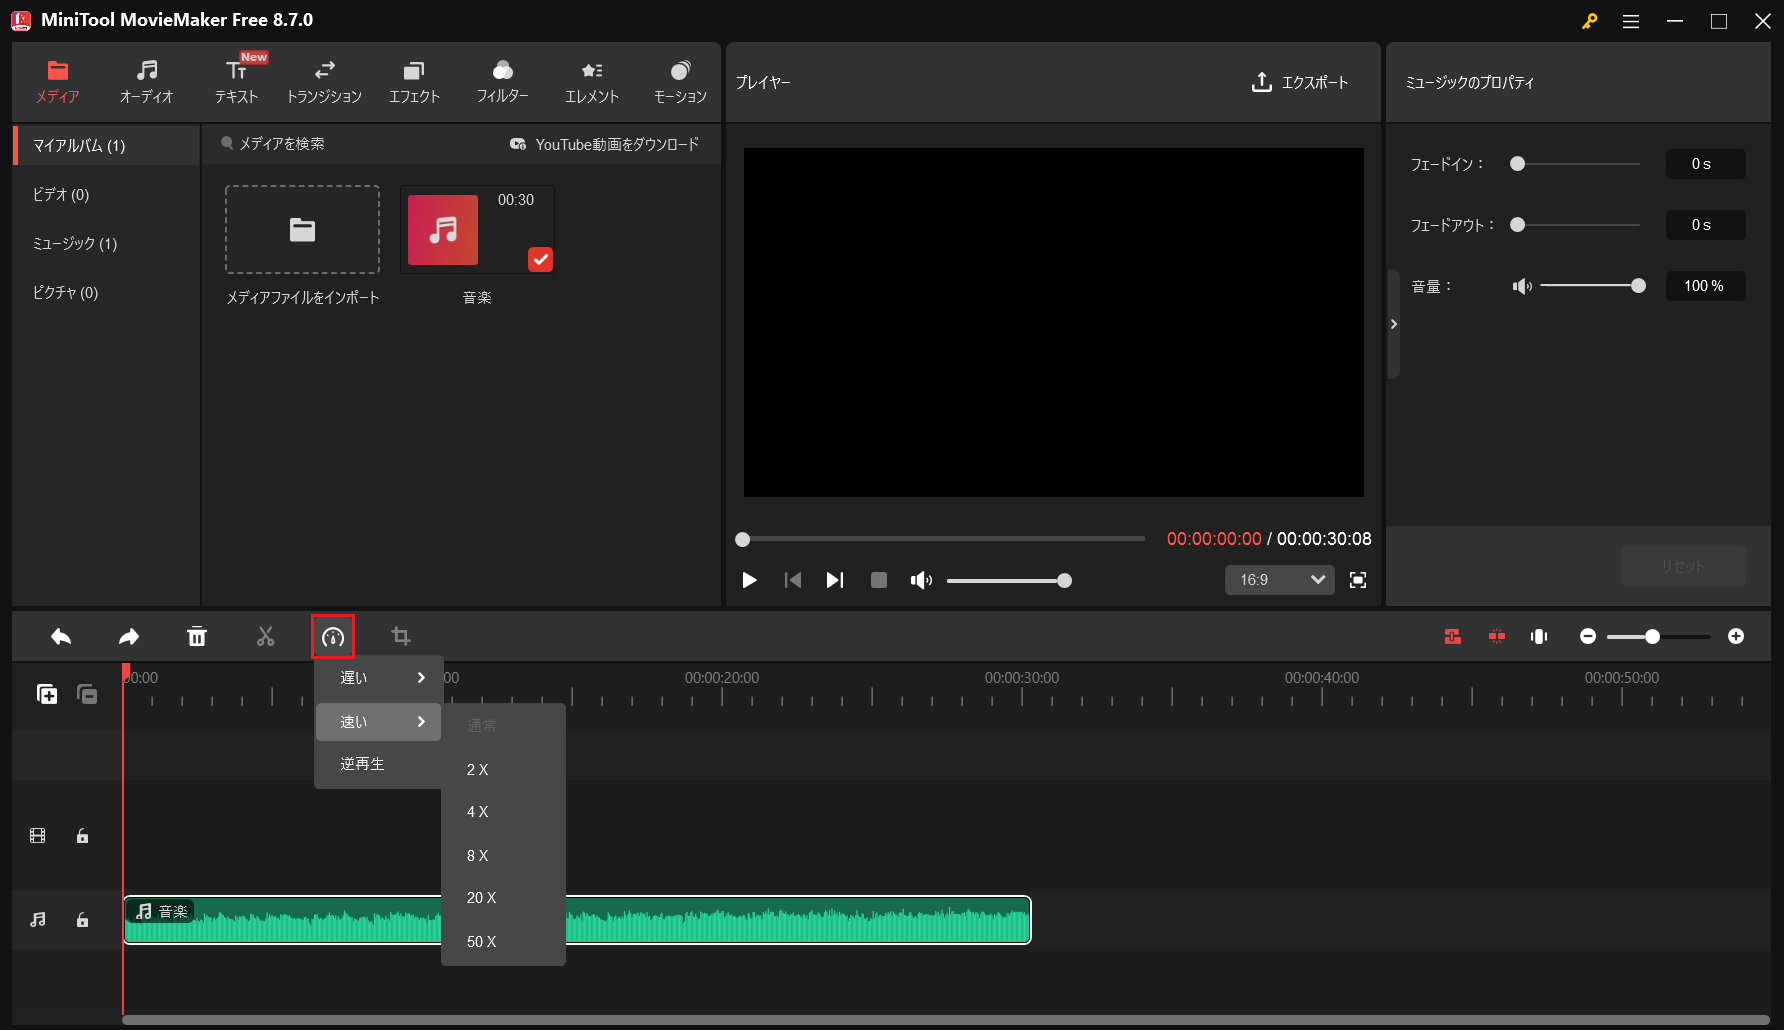Choose 逆再生 from speed menu
Screen dimensions: 1784x1030
[379, 764]
